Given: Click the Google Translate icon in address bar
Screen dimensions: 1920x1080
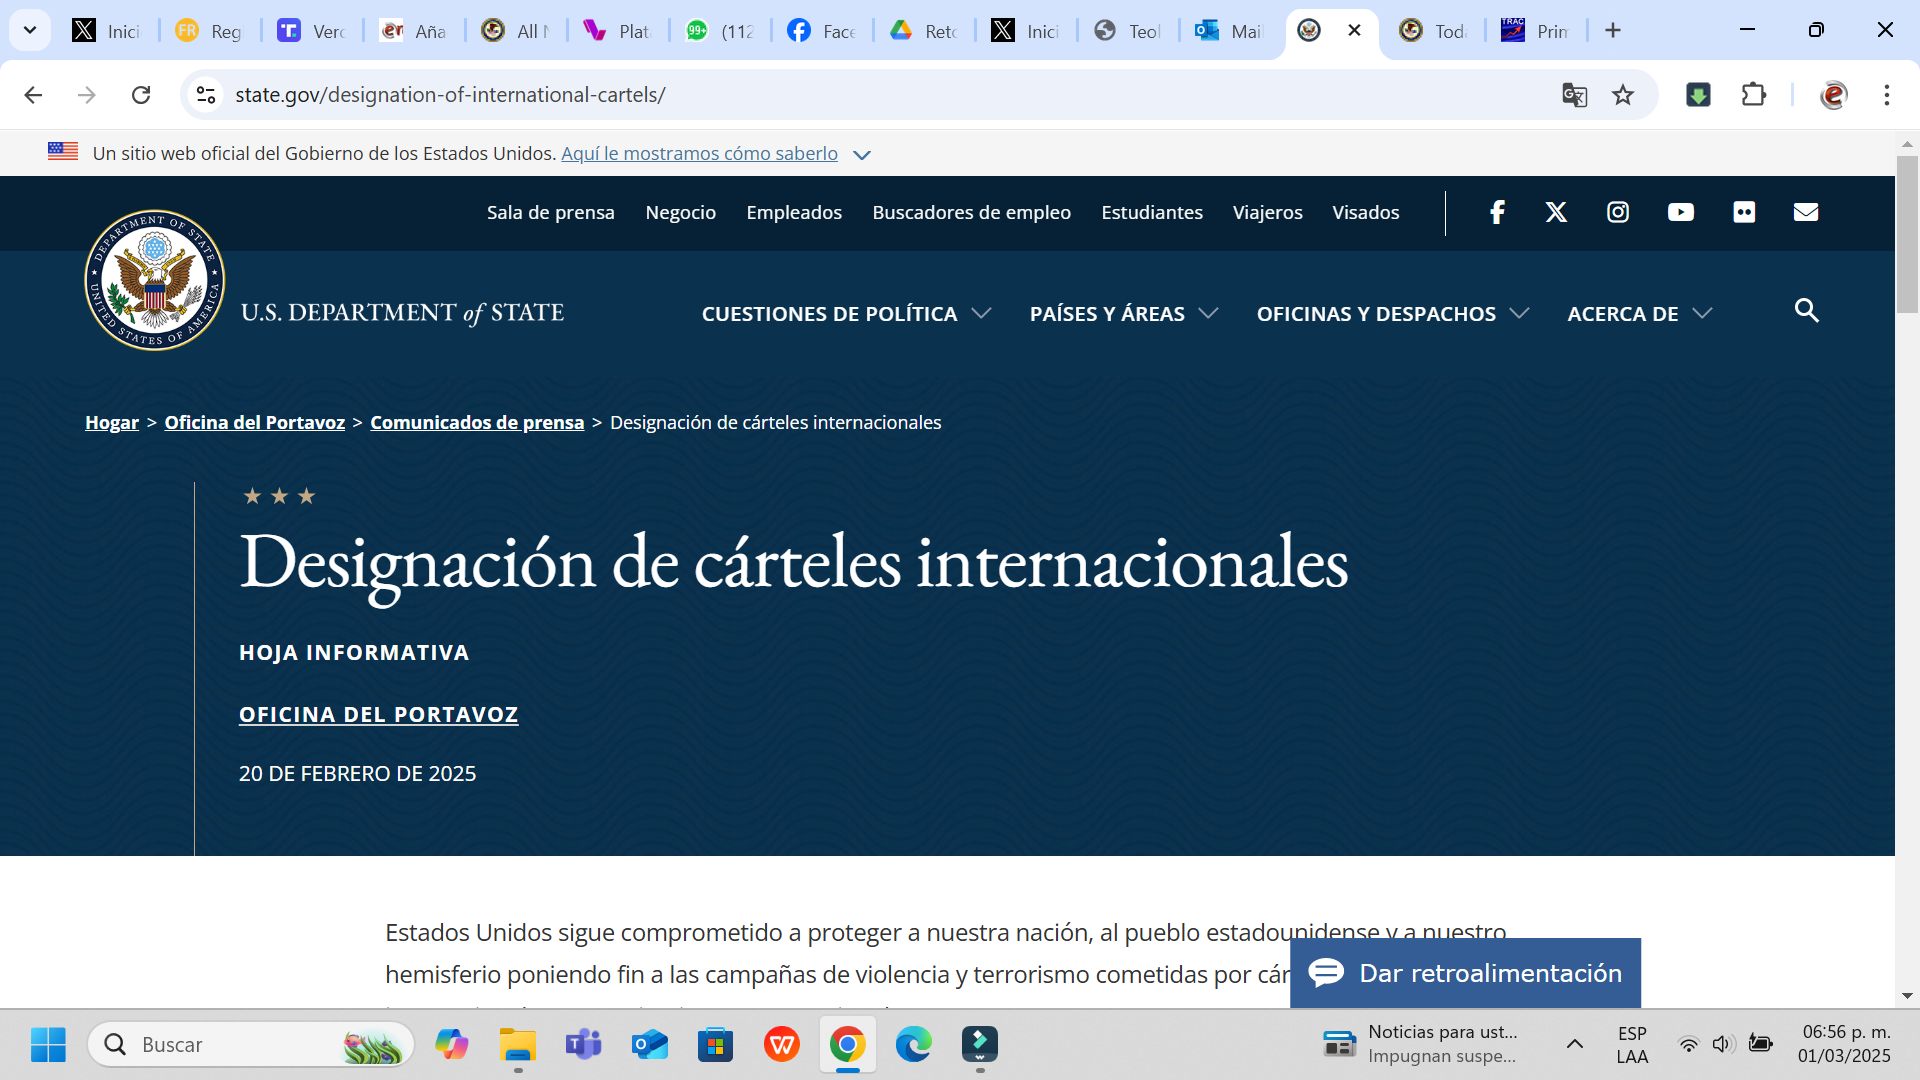Looking at the screenshot, I should 1575,95.
